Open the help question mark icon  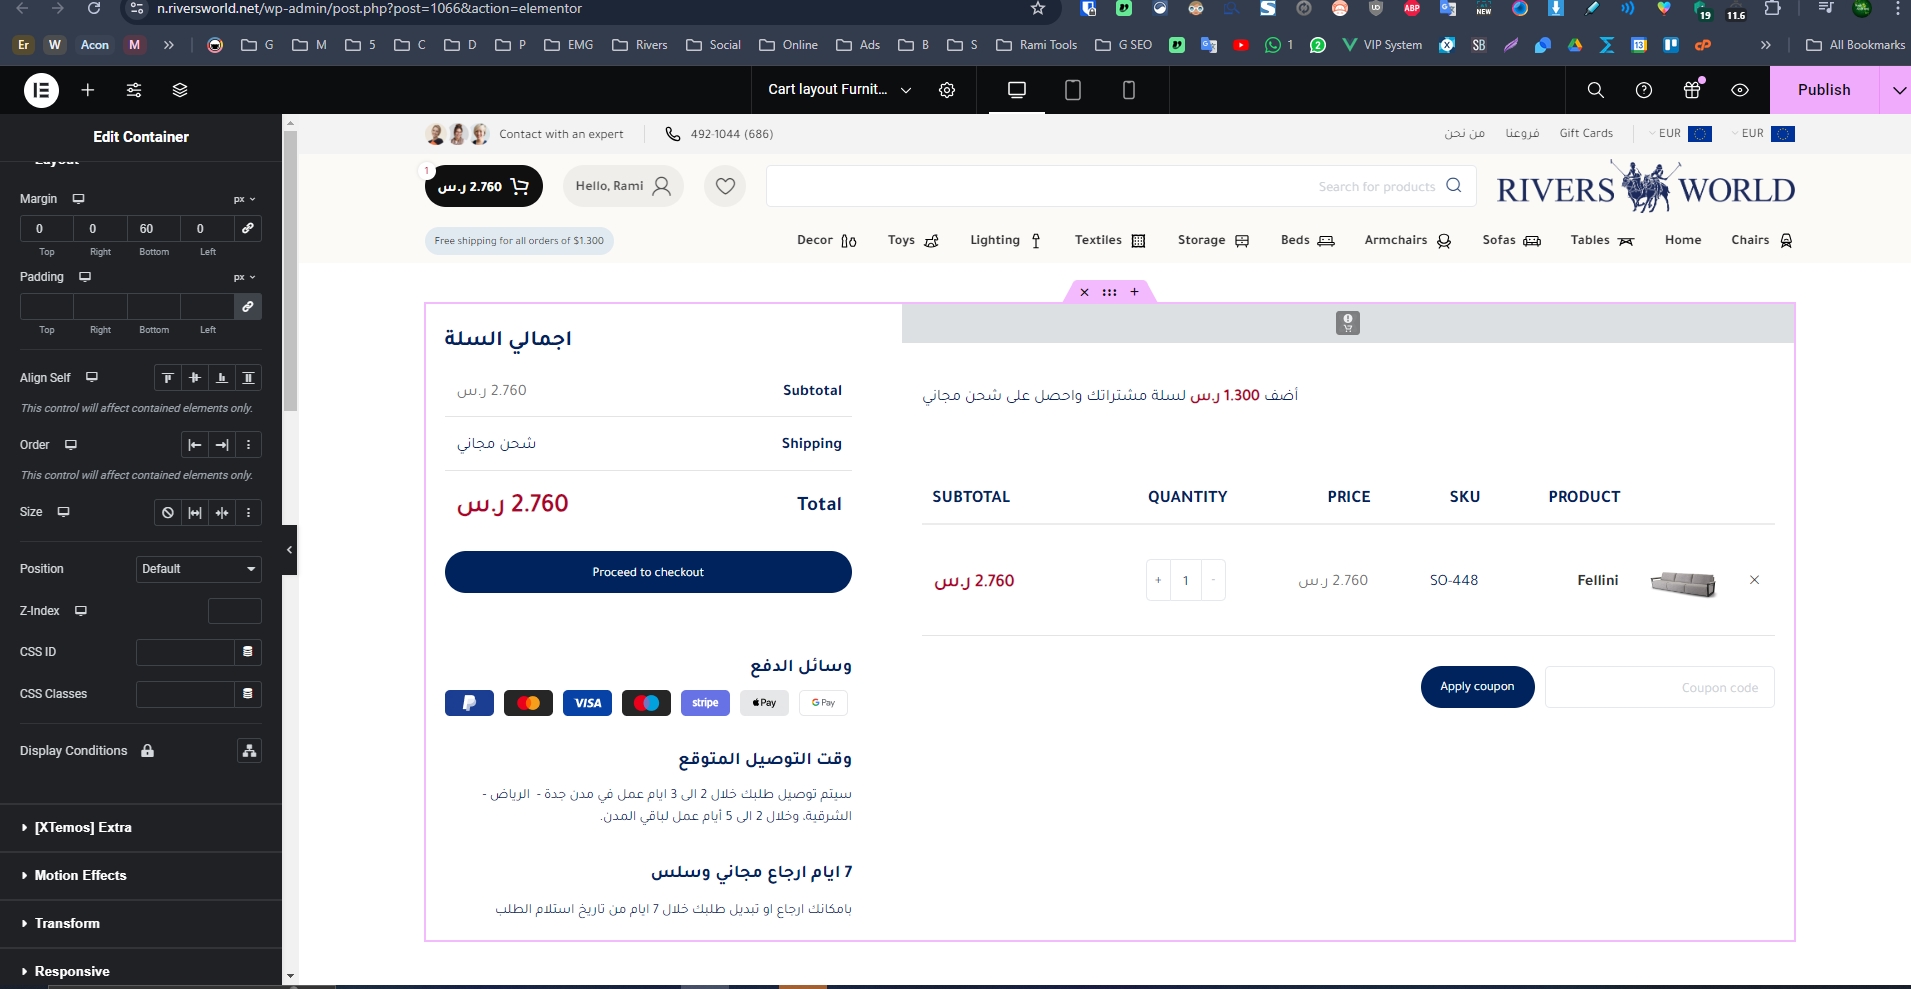[x=1644, y=90]
